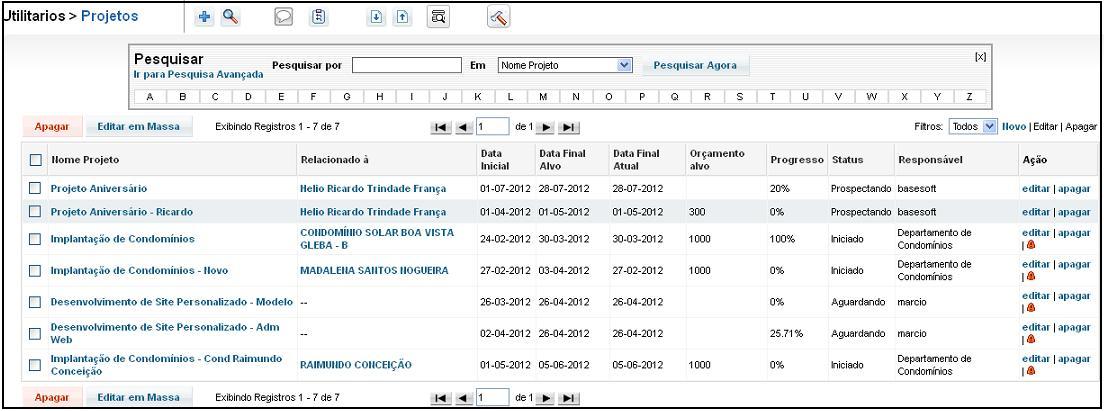Click the bottom page number input box

click(493, 398)
